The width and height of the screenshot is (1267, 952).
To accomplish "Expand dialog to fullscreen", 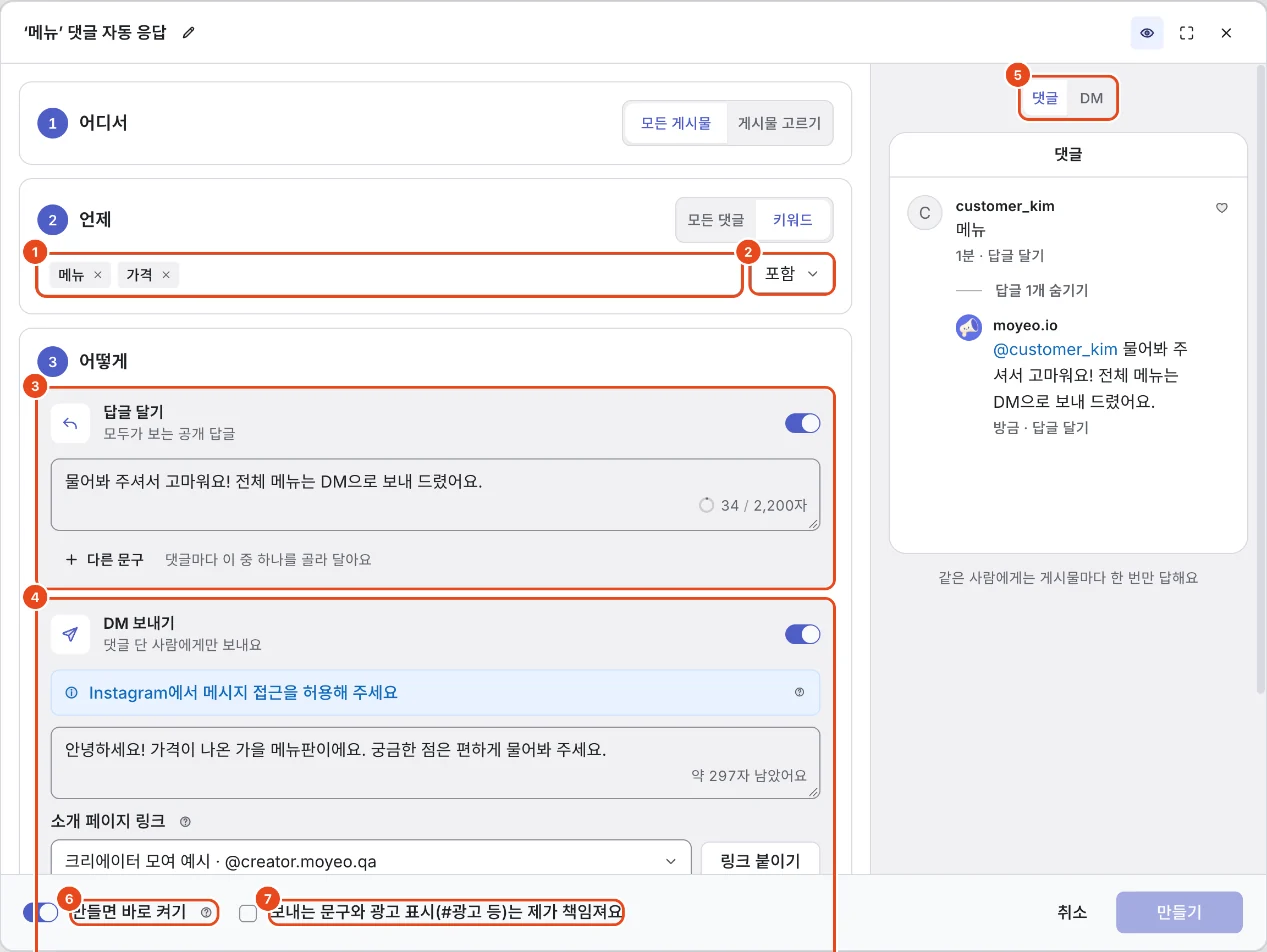I will pos(1187,33).
